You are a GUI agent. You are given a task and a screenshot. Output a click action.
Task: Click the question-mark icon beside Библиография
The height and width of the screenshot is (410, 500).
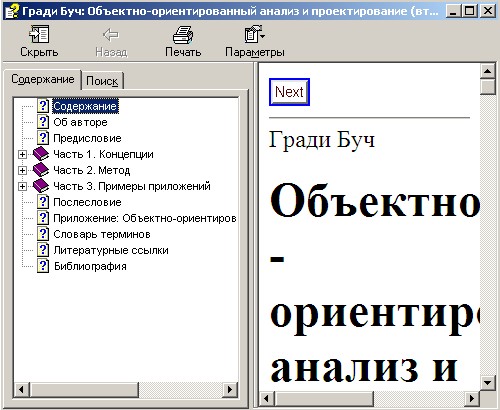click(x=43, y=266)
